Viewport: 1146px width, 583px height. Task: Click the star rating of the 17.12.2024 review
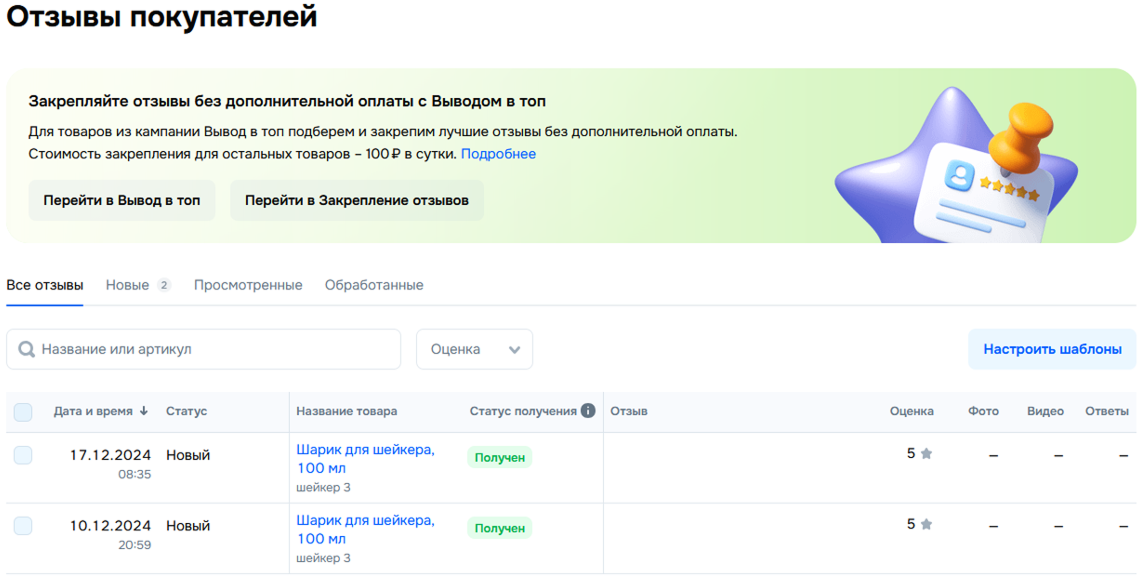point(919,454)
